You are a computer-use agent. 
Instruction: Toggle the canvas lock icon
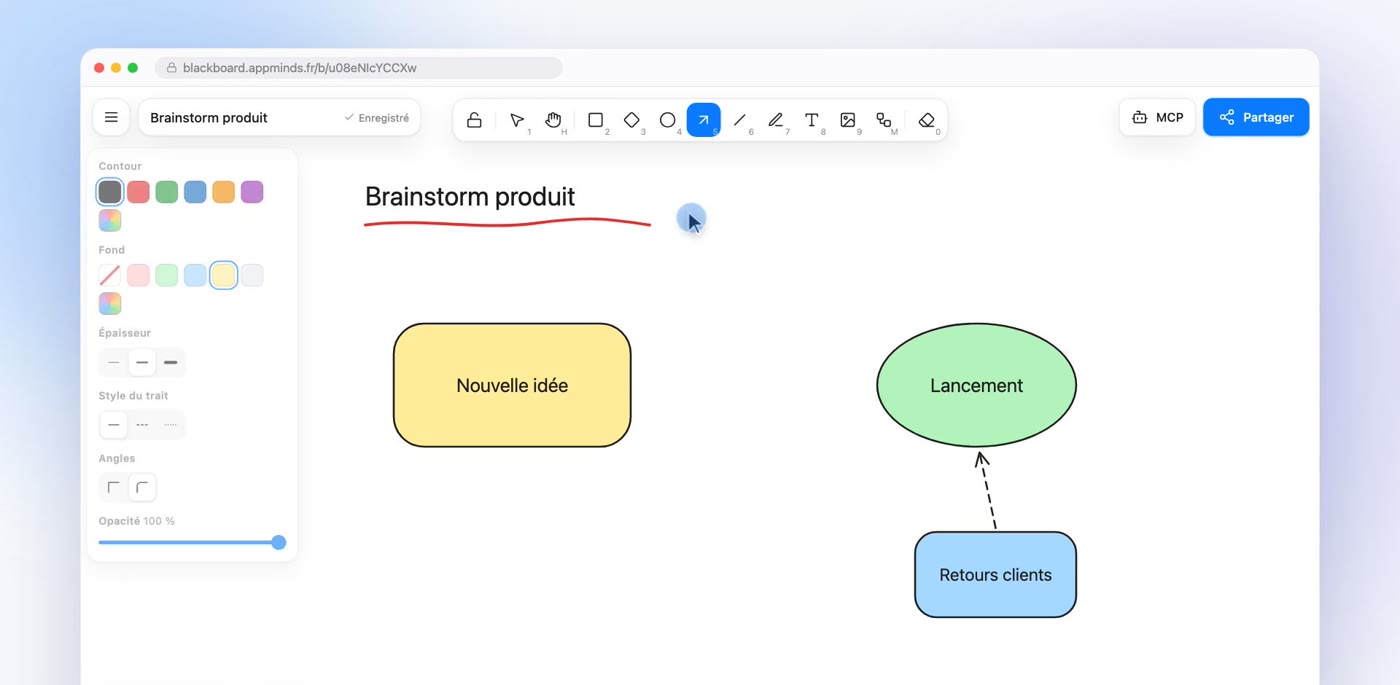[474, 120]
